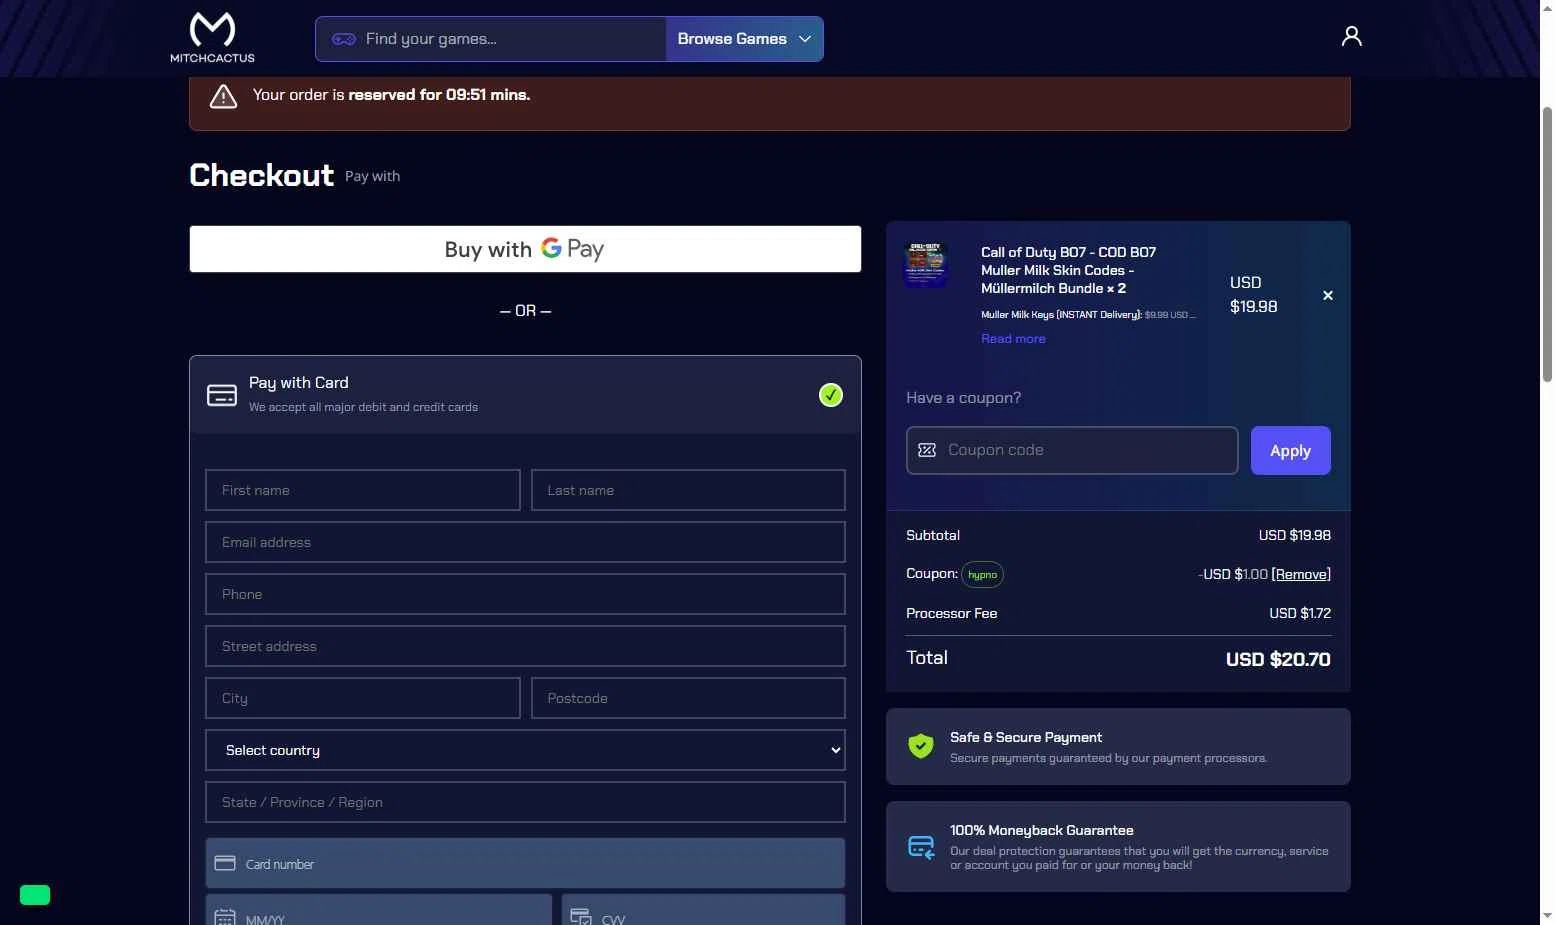Click the Call of Duty BO7 product title

pyautogui.click(x=1068, y=270)
